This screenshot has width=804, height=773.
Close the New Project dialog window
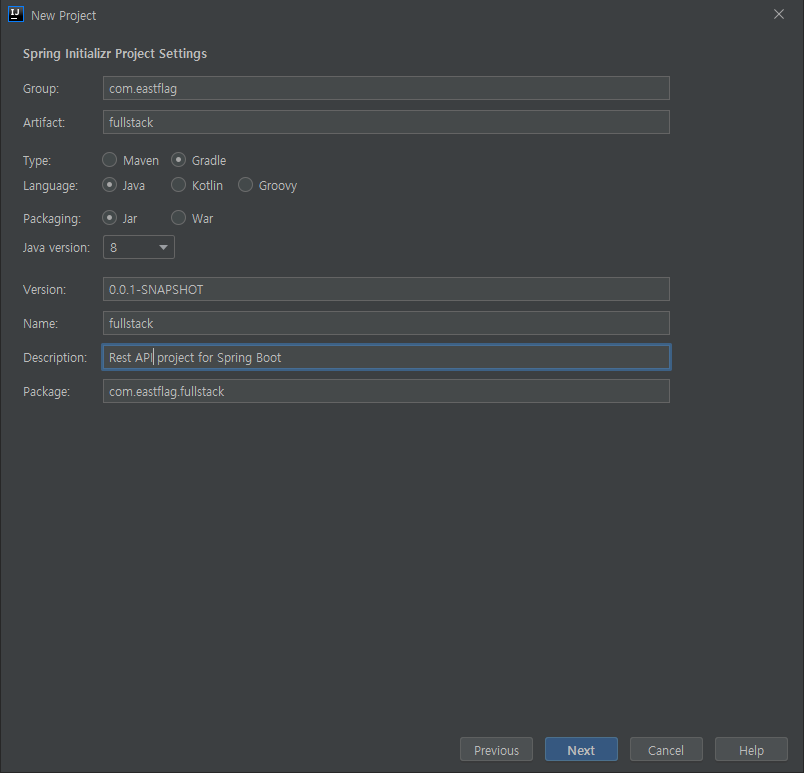pyautogui.click(x=779, y=15)
